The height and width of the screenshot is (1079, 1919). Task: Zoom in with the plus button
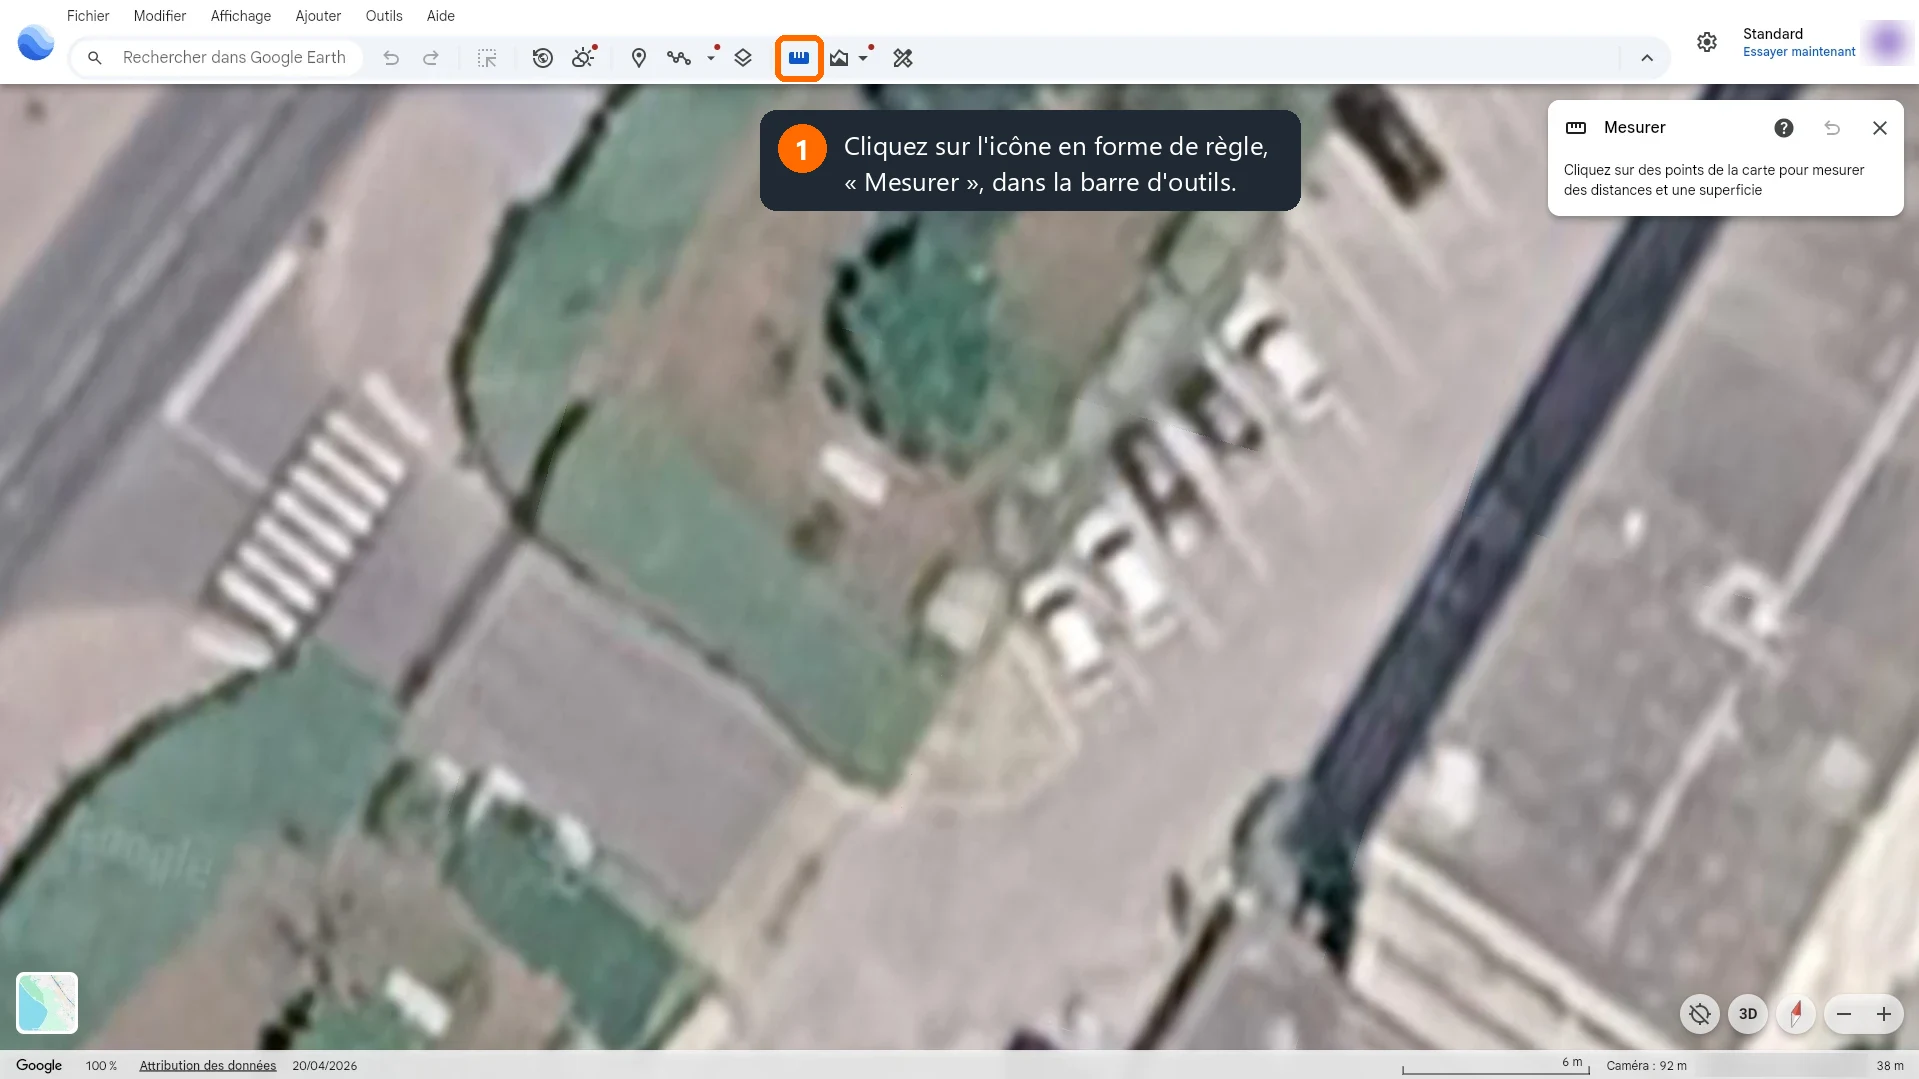[1884, 1014]
